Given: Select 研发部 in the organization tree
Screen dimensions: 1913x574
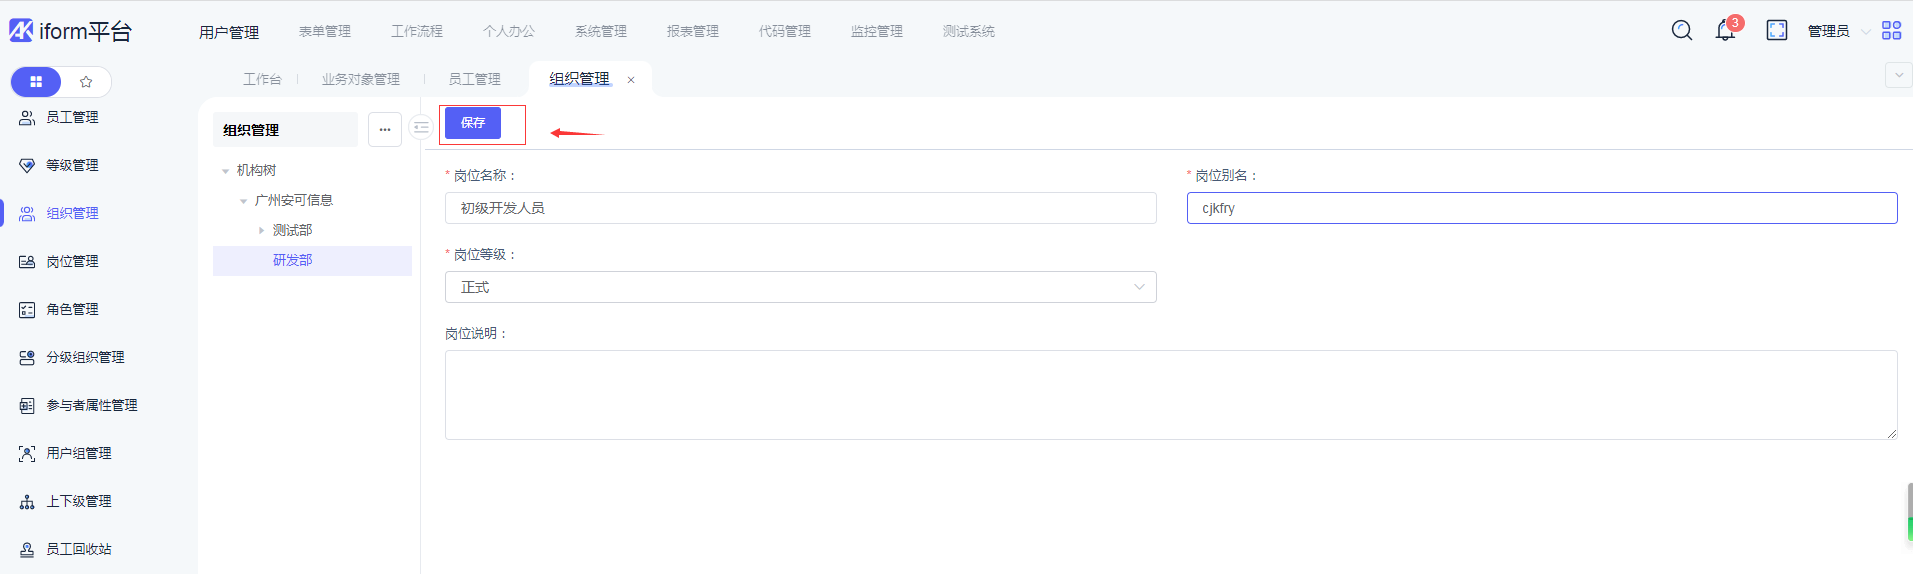Looking at the screenshot, I should click(292, 260).
